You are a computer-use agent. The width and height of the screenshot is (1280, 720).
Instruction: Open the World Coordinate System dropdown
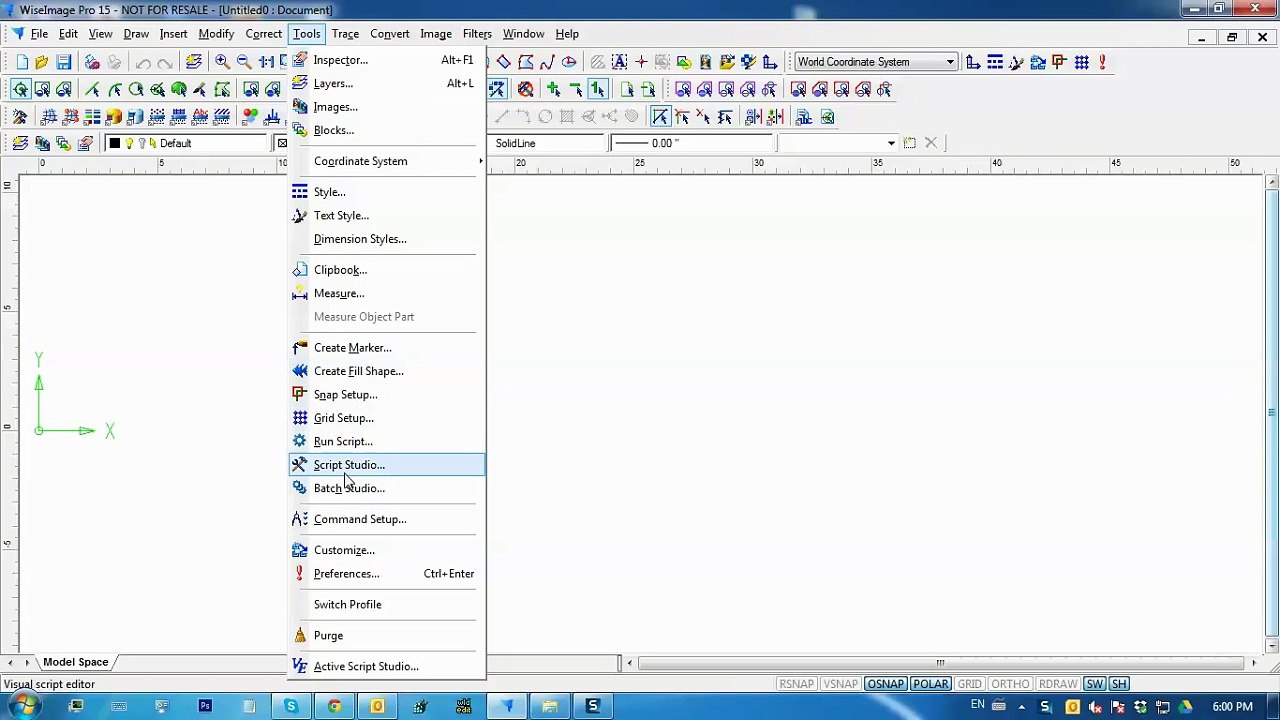[875, 62]
